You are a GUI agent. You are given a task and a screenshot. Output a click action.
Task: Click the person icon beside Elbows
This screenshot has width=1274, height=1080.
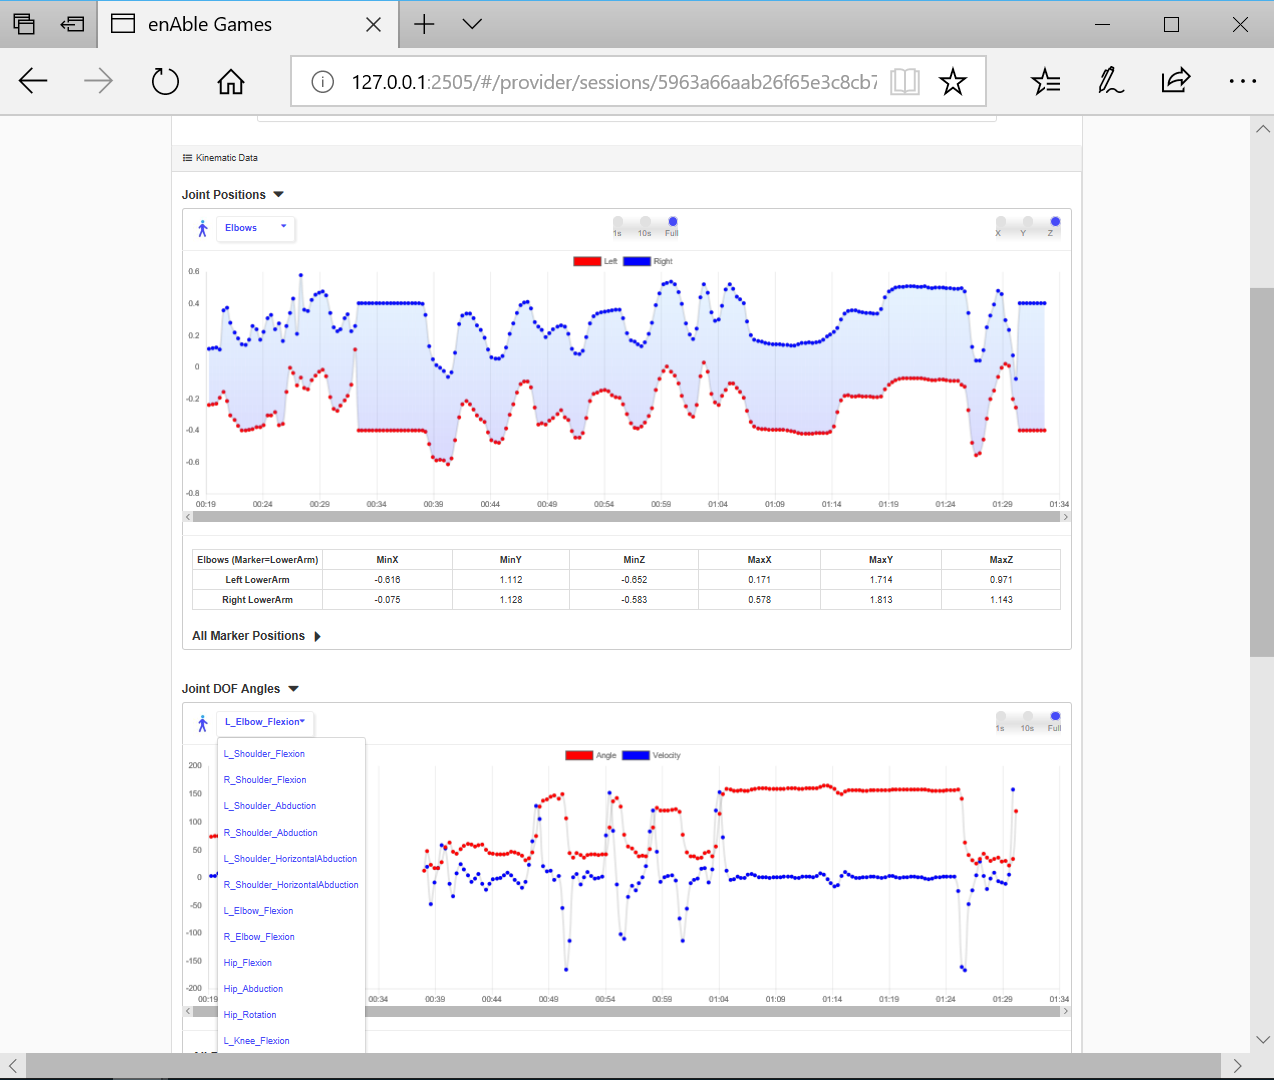click(202, 229)
